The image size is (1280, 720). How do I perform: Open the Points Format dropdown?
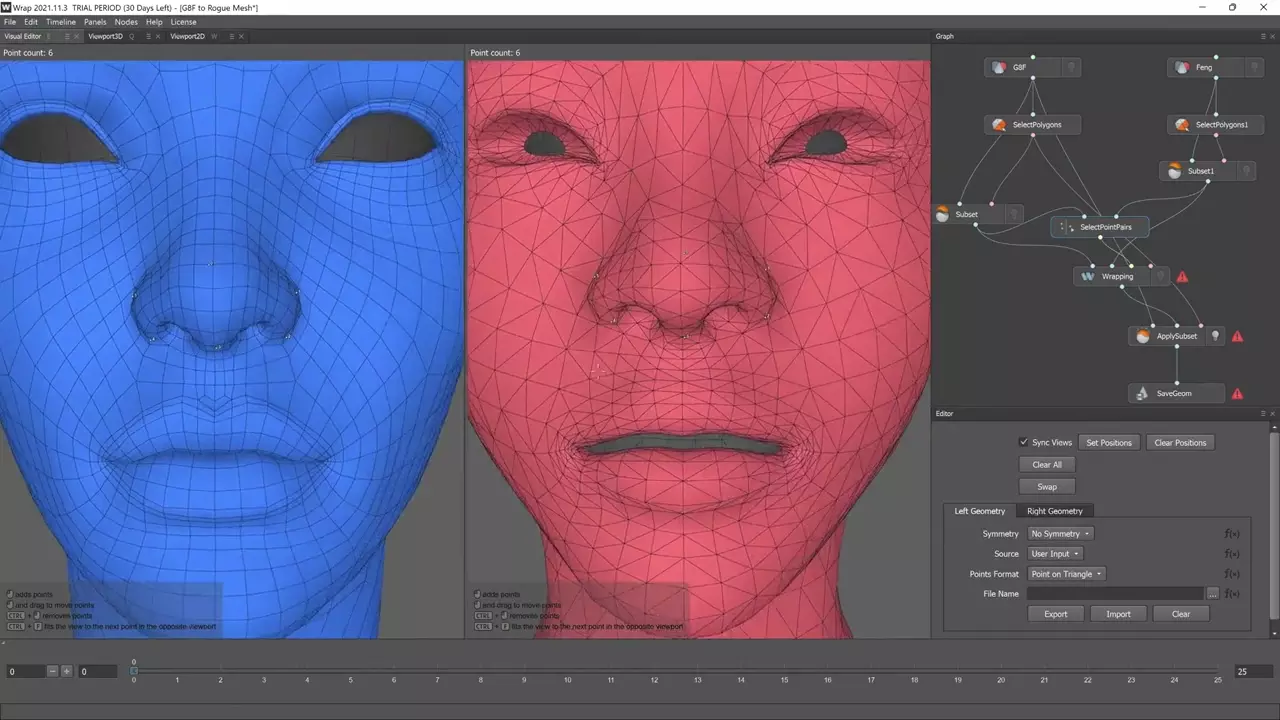point(1066,574)
